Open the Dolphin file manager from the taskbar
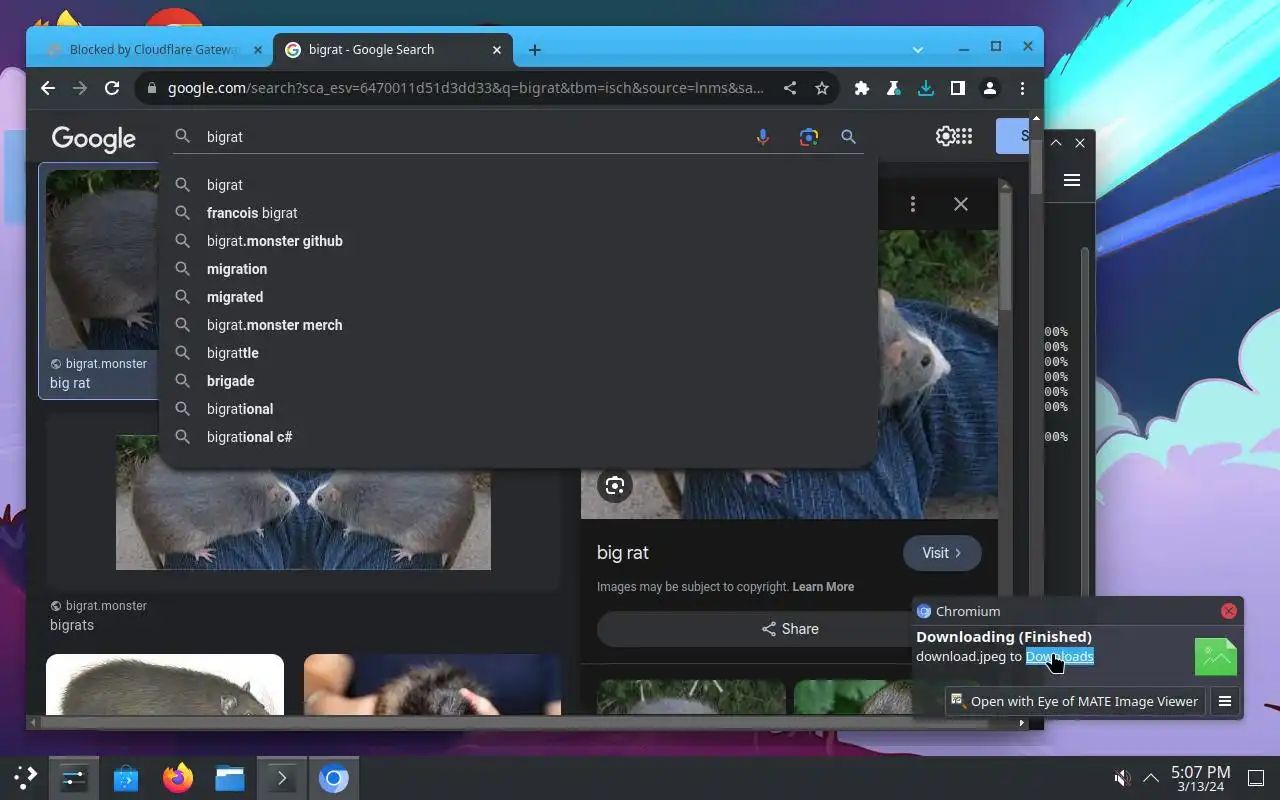Viewport: 1280px width, 800px height. click(230, 778)
